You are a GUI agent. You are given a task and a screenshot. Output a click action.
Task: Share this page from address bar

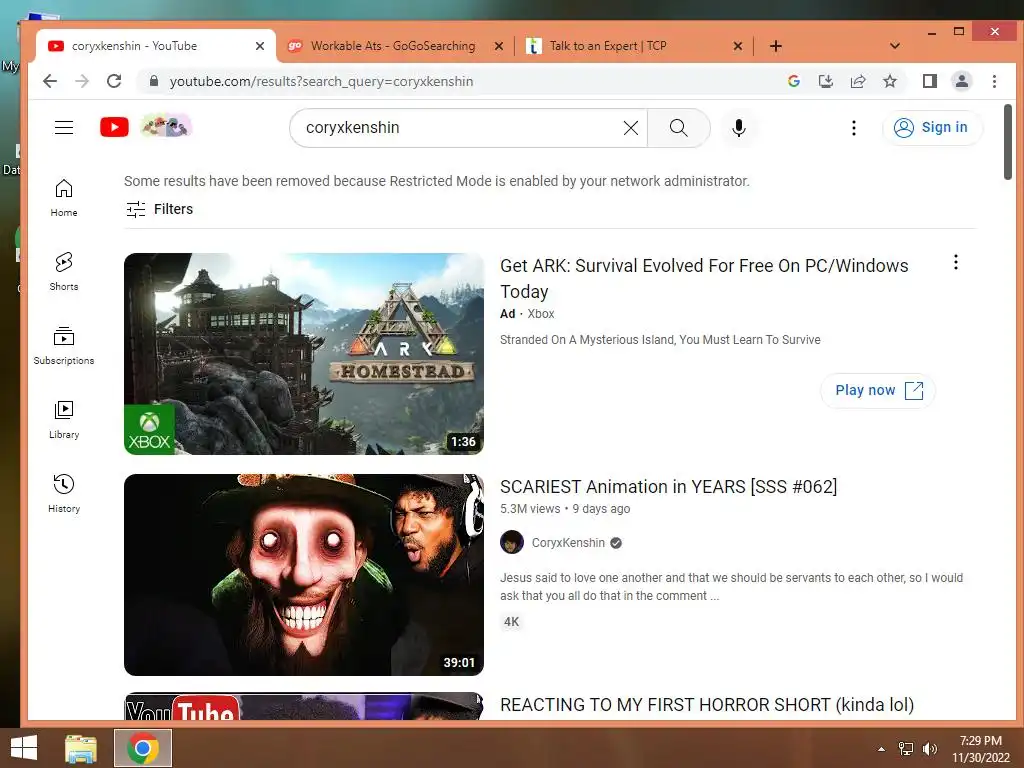(x=857, y=81)
